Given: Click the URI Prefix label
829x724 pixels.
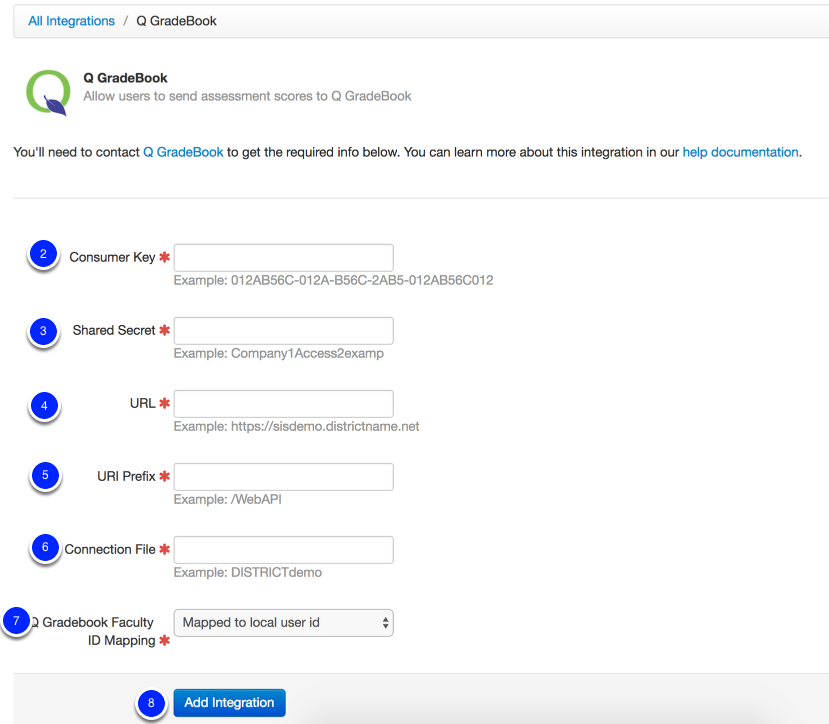Looking at the screenshot, I should 126,476.
